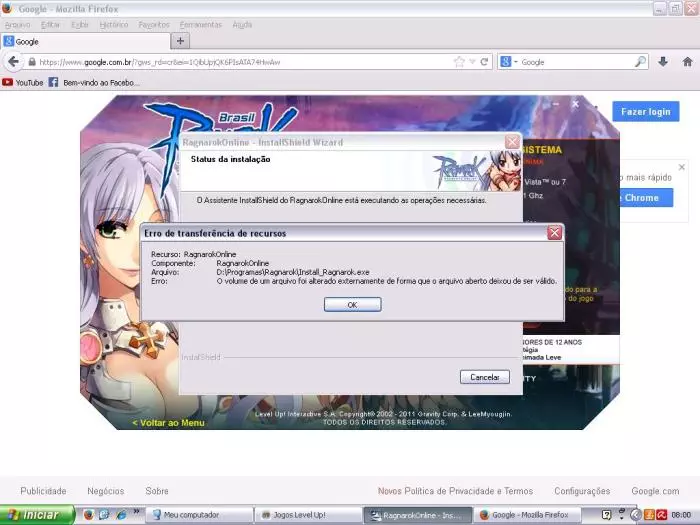Close the RagnarokOnline InstallShield Wizard window

click(x=512, y=142)
